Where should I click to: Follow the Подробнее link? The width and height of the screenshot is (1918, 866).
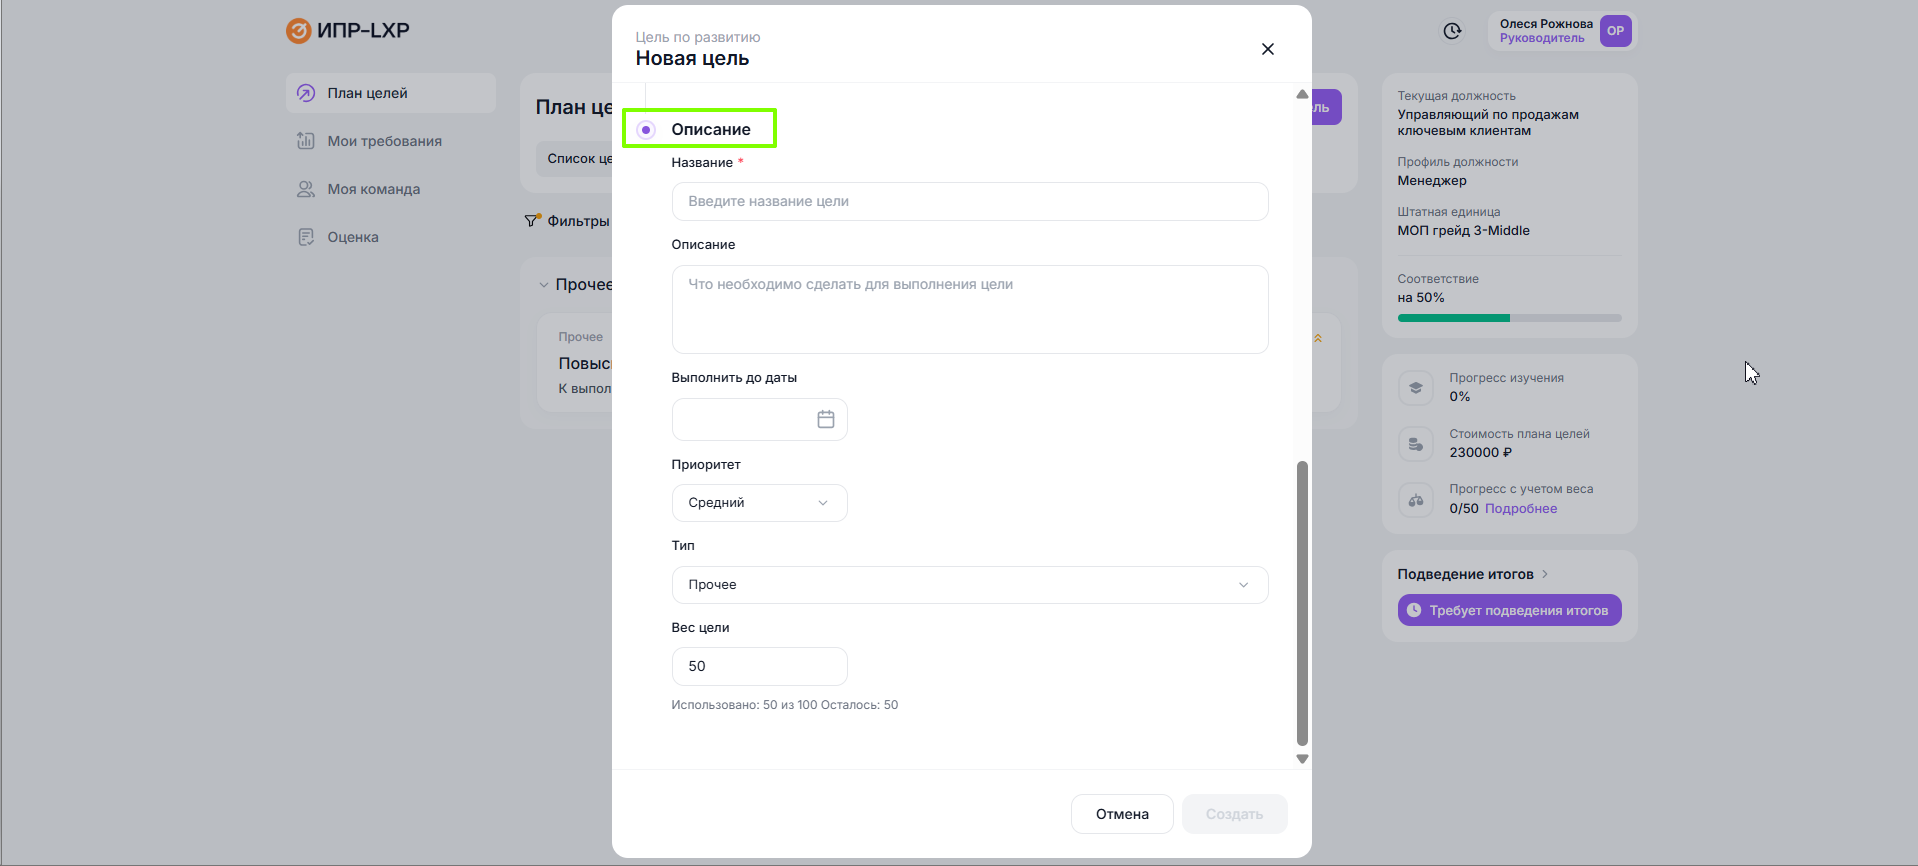tap(1520, 509)
